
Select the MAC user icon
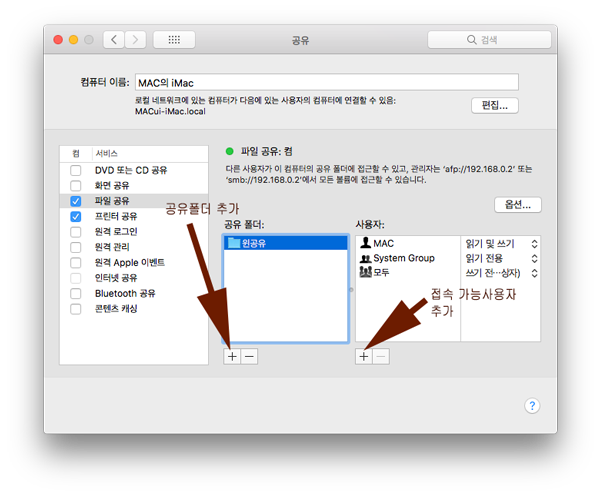pyautogui.click(x=365, y=243)
